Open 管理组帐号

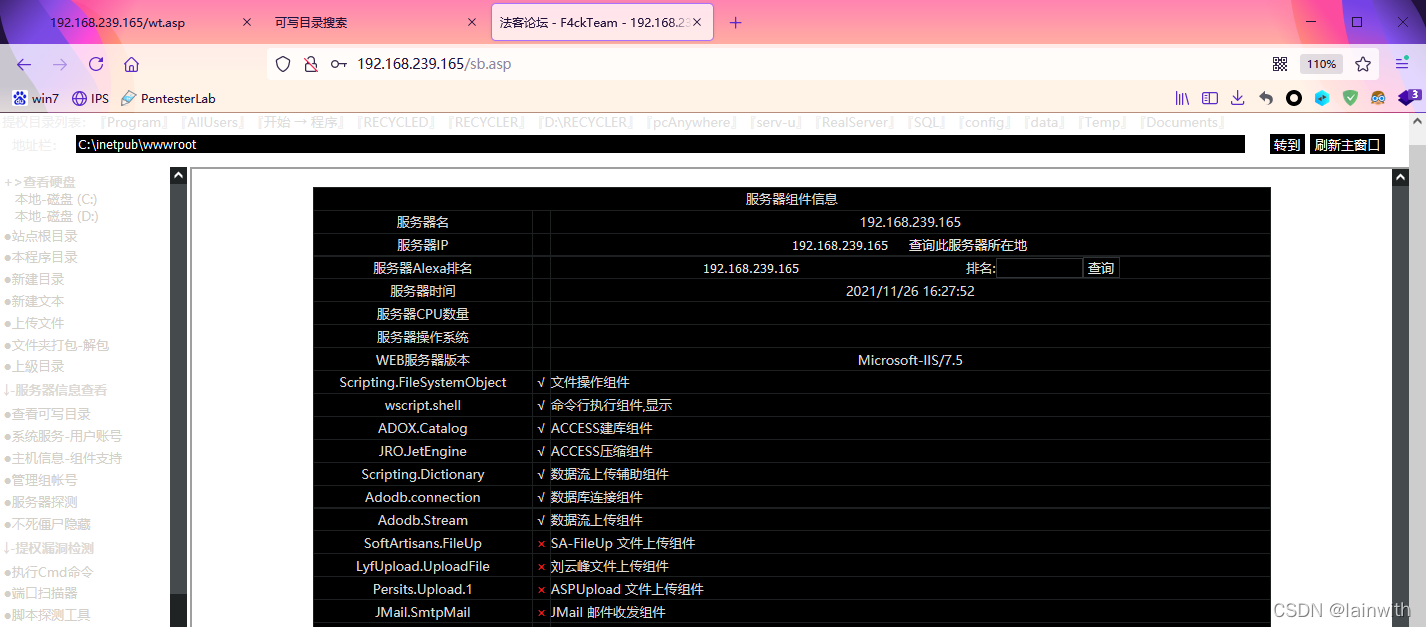point(41,480)
